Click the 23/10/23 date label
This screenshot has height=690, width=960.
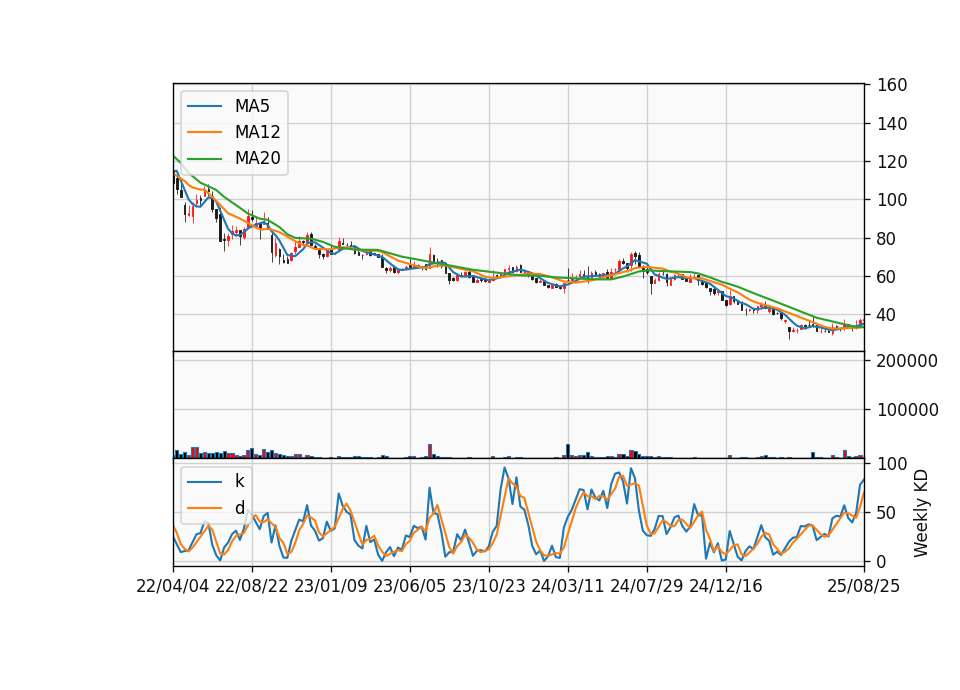(x=489, y=587)
